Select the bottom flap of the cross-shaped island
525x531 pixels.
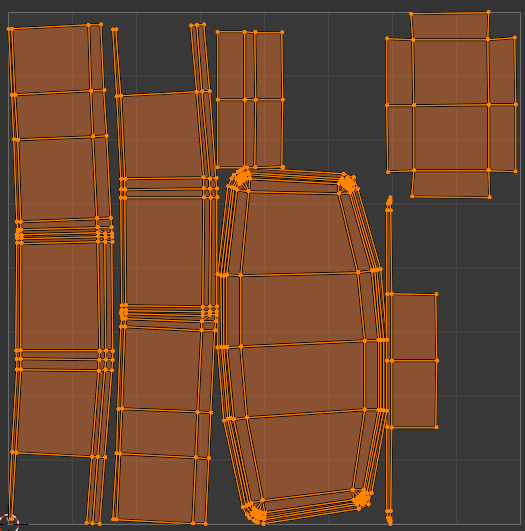(x=451, y=183)
